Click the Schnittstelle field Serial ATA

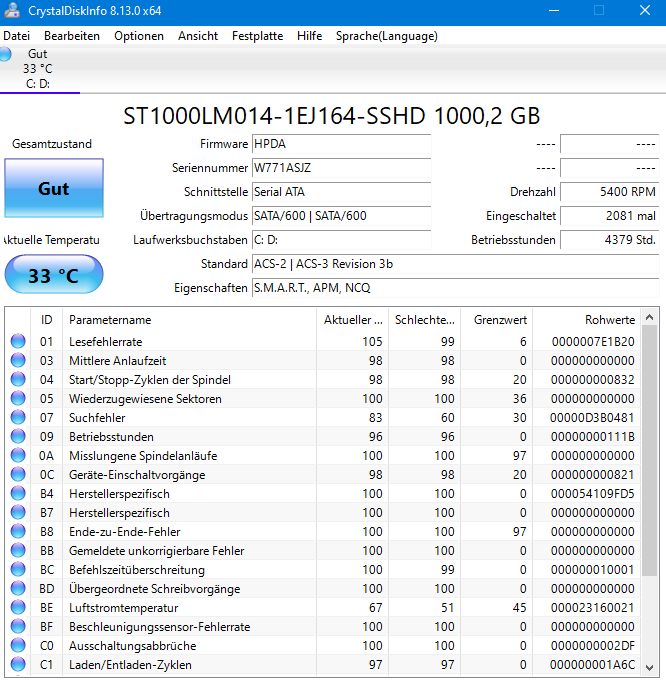tap(342, 192)
